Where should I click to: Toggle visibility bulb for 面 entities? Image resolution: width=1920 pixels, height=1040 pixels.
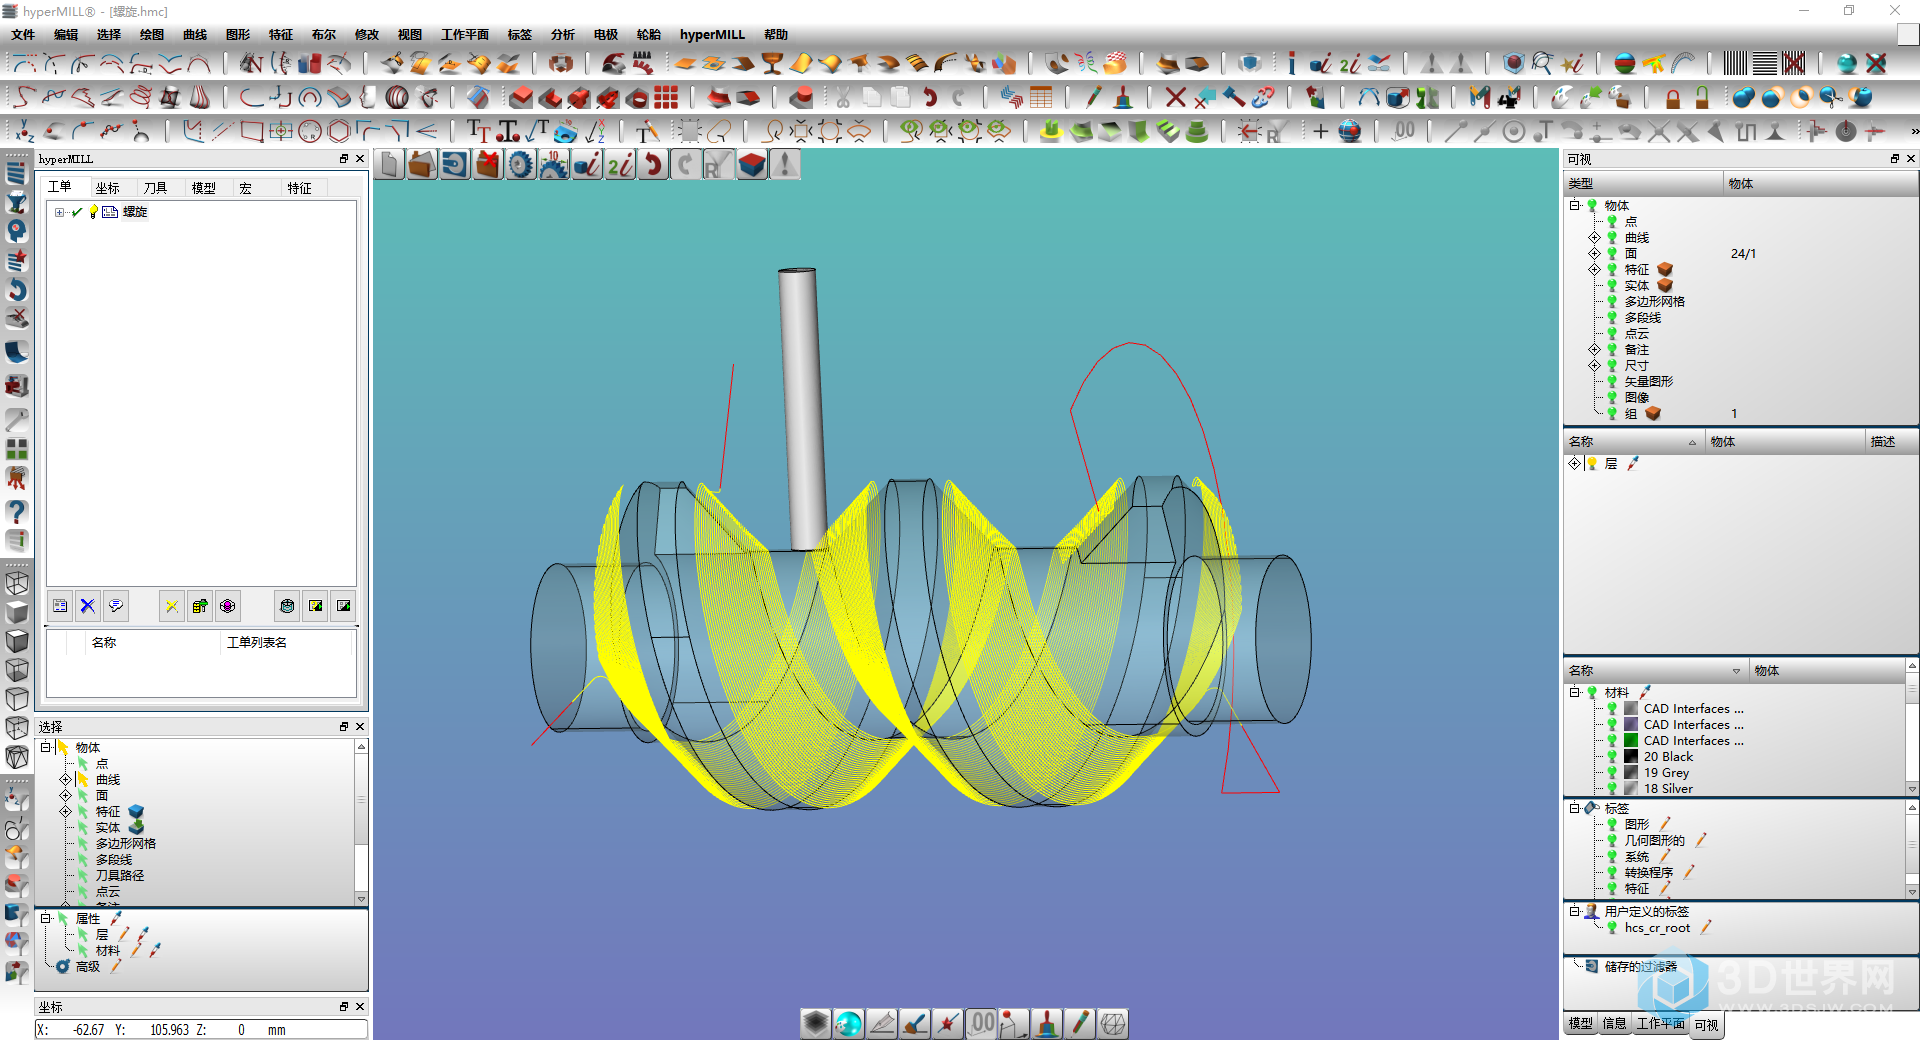(x=1612, y=254)
